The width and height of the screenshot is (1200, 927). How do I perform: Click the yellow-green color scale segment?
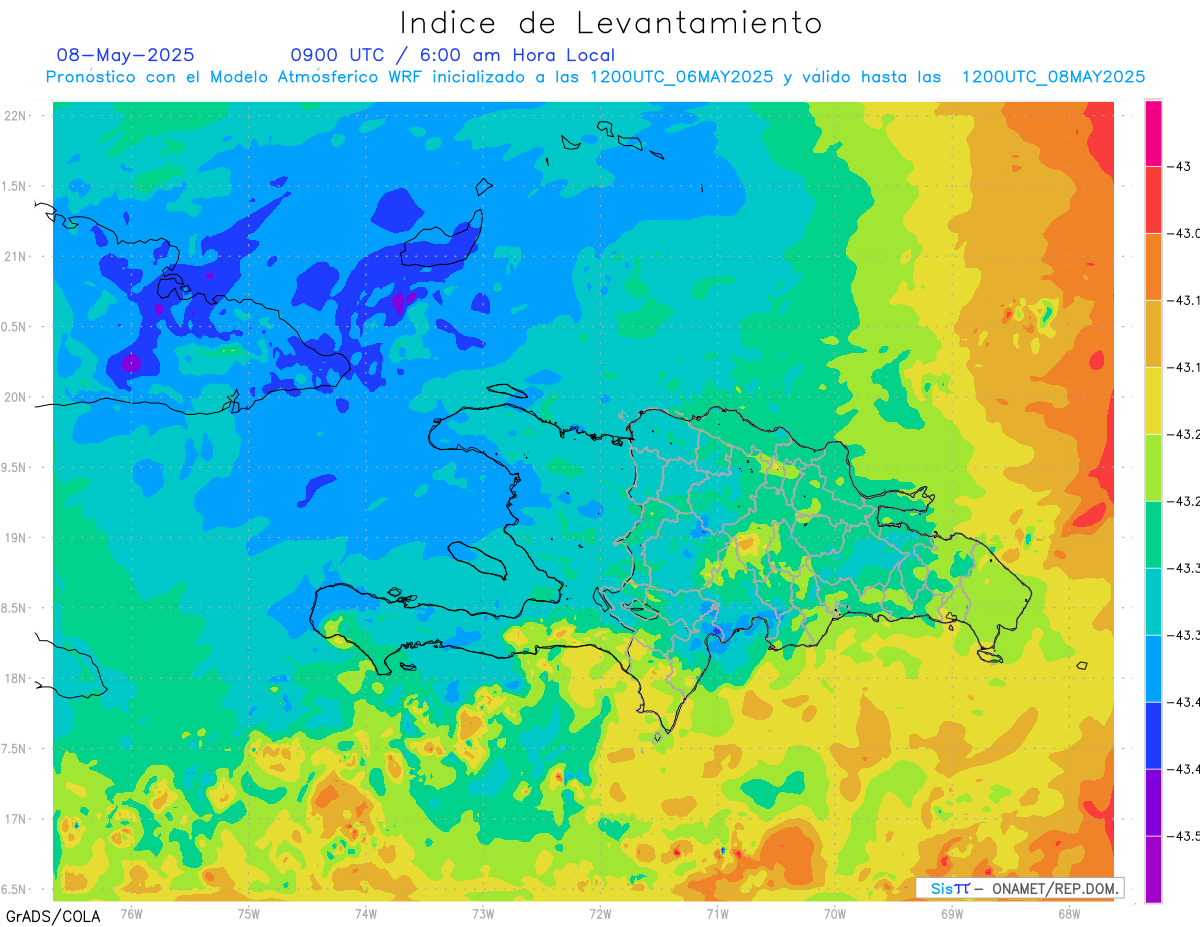(x=1153, y=468)
